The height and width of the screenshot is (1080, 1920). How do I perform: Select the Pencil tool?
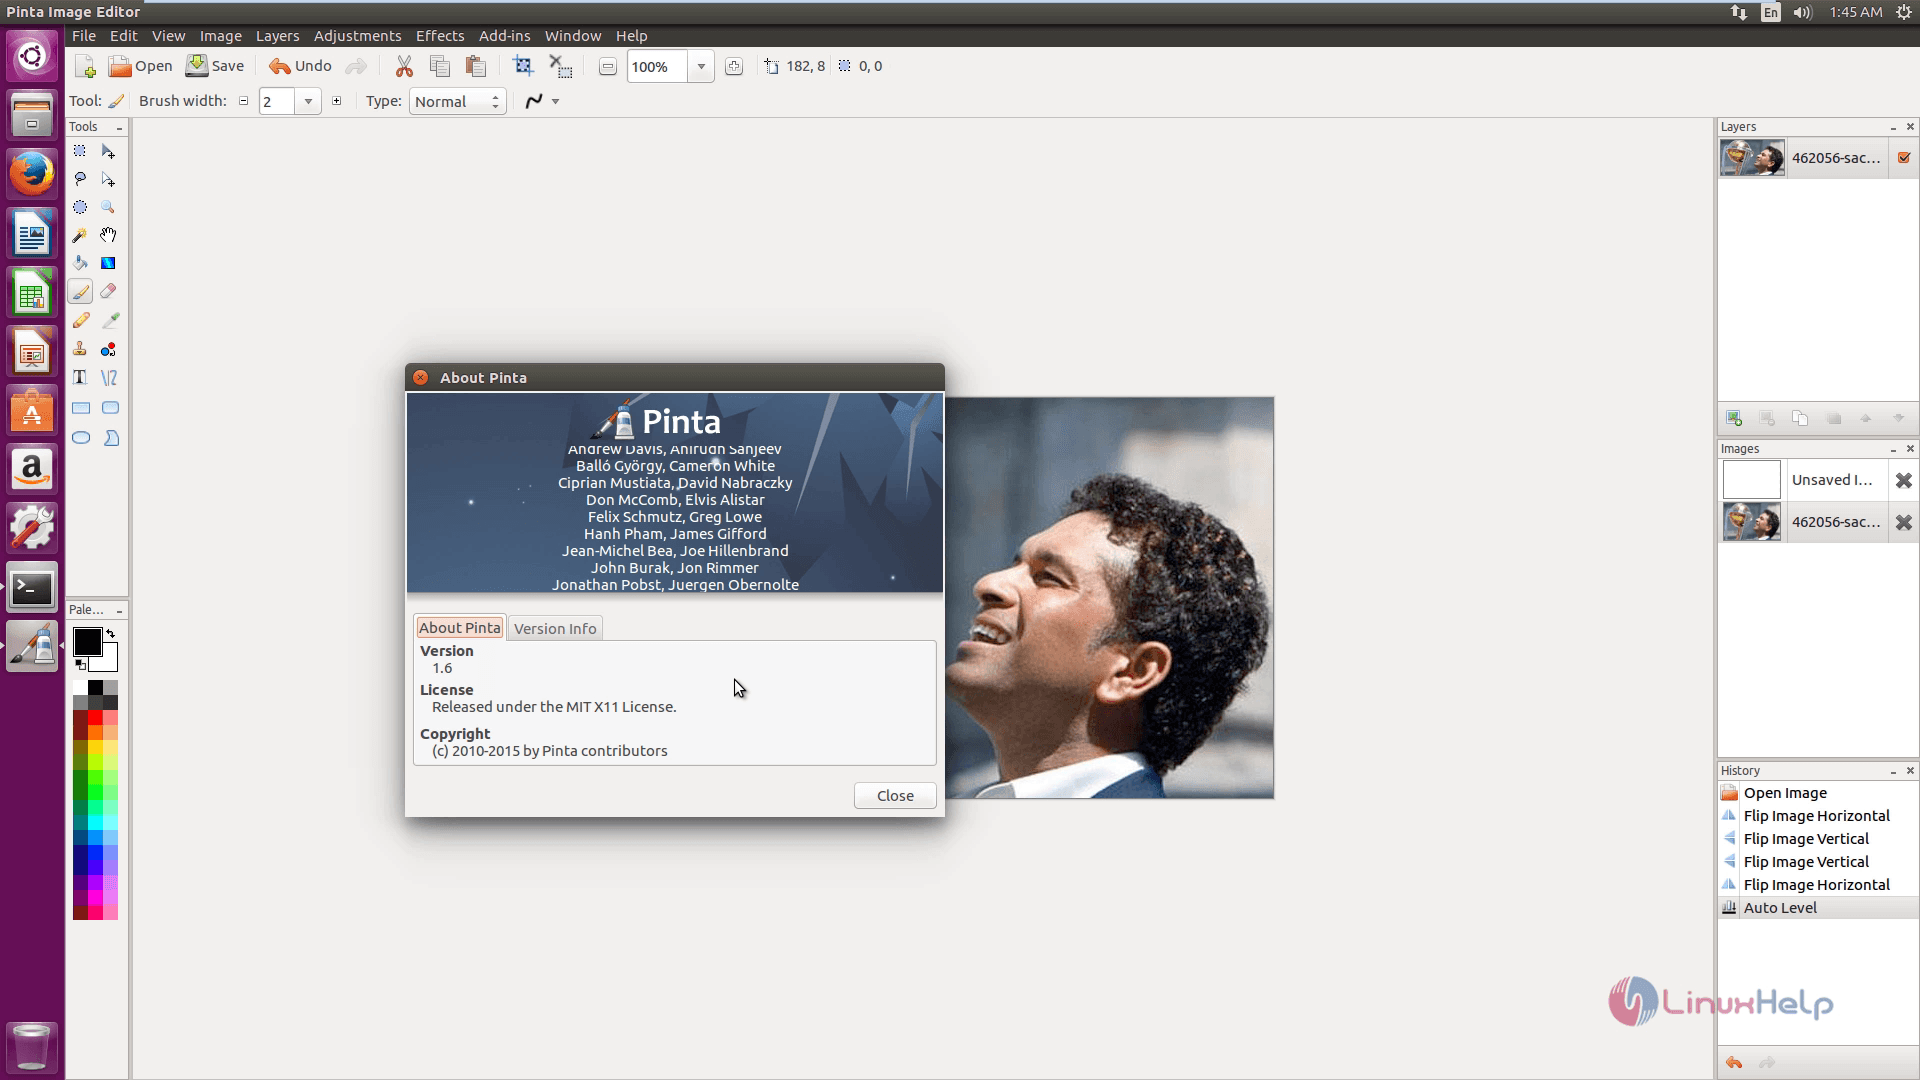pyautogui.click(x=80, y=320)
